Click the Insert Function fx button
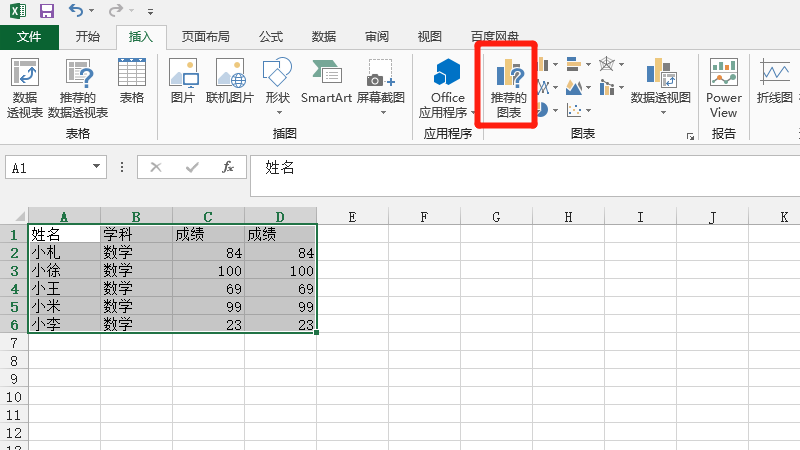The width and height of the screenshot is (800, 450). point(227,168)
